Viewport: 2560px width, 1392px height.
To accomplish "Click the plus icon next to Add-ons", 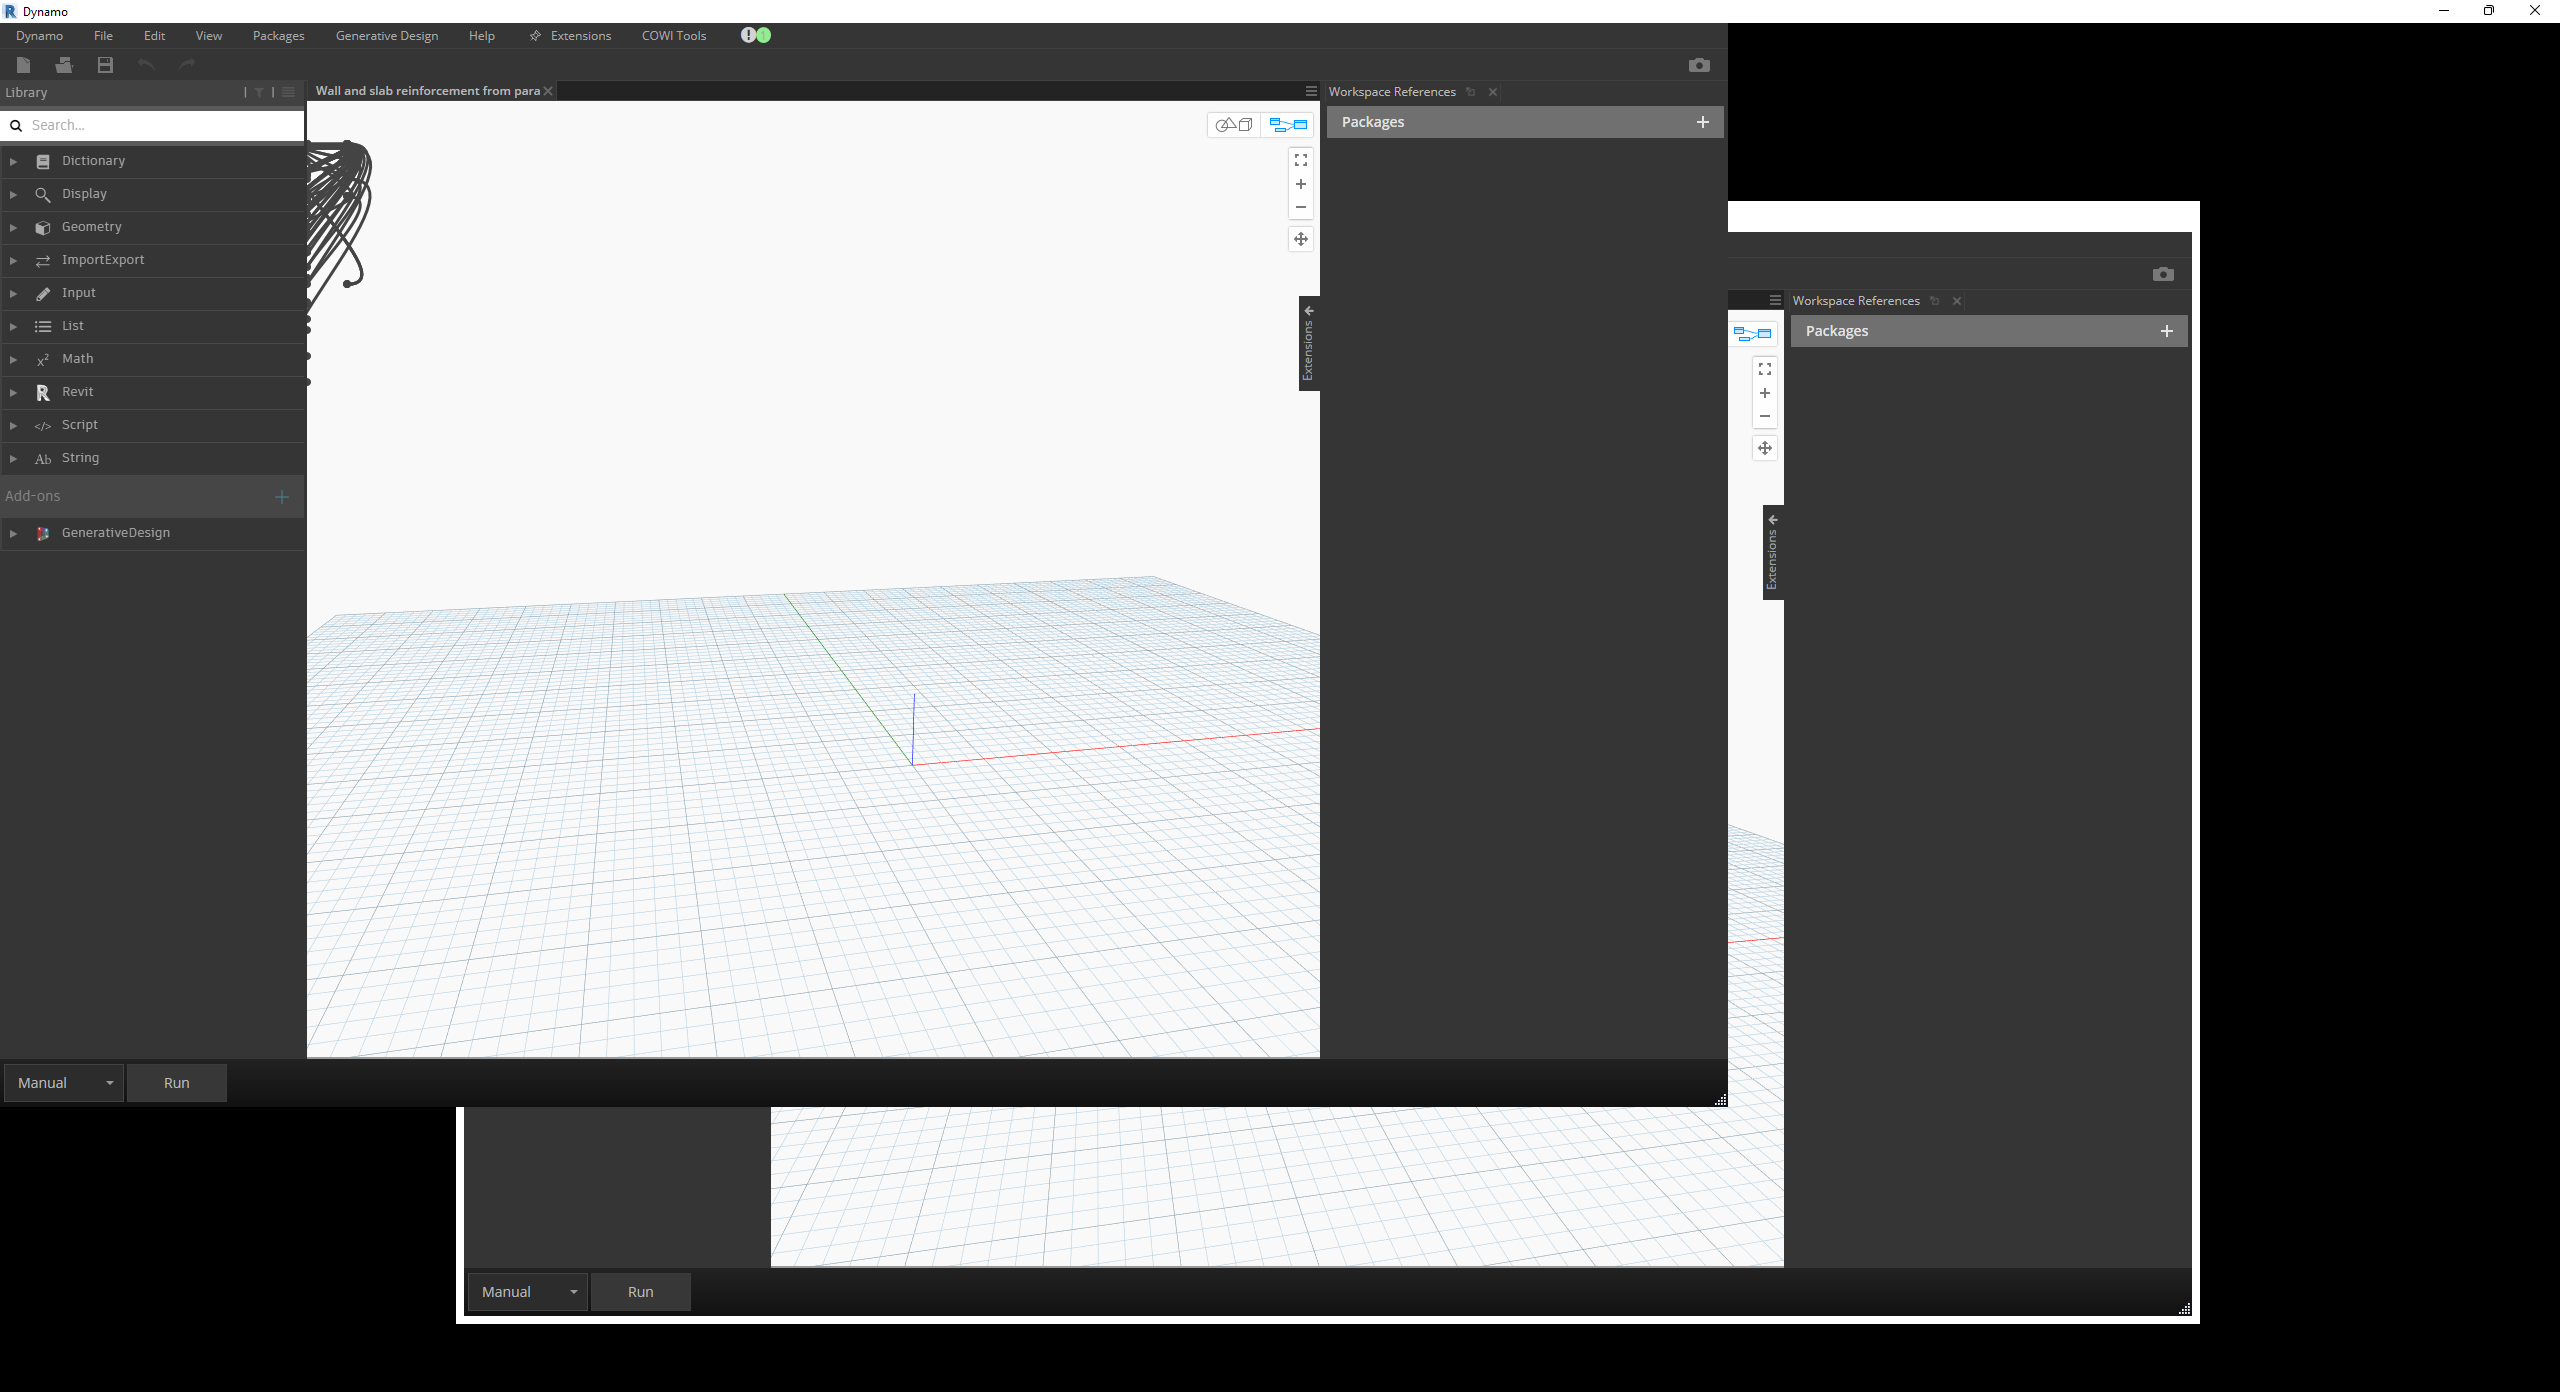I will 282,497.
